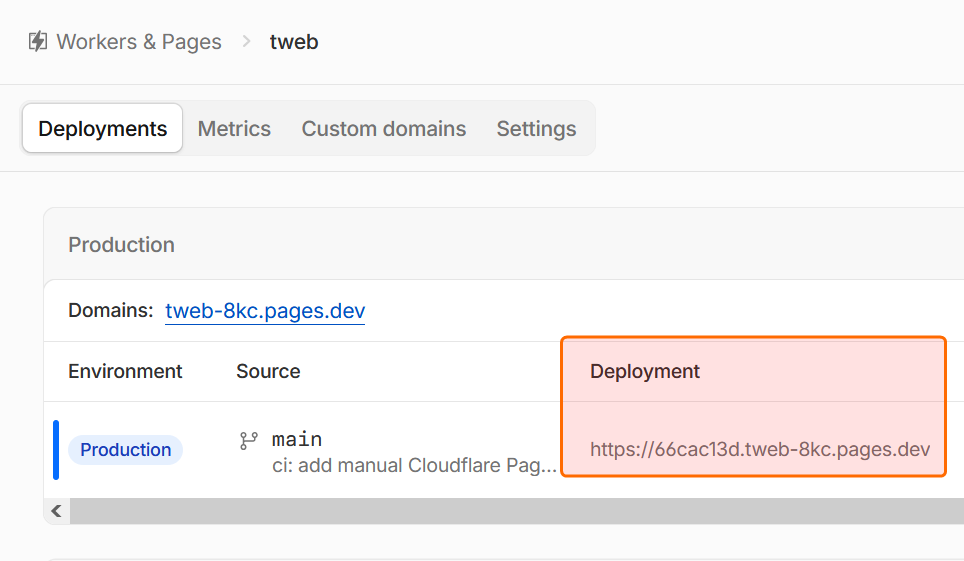This screenshot has width=964, height=561.
Task: Click the horizontal scrollbar track
Action: [x=517, y=511]
